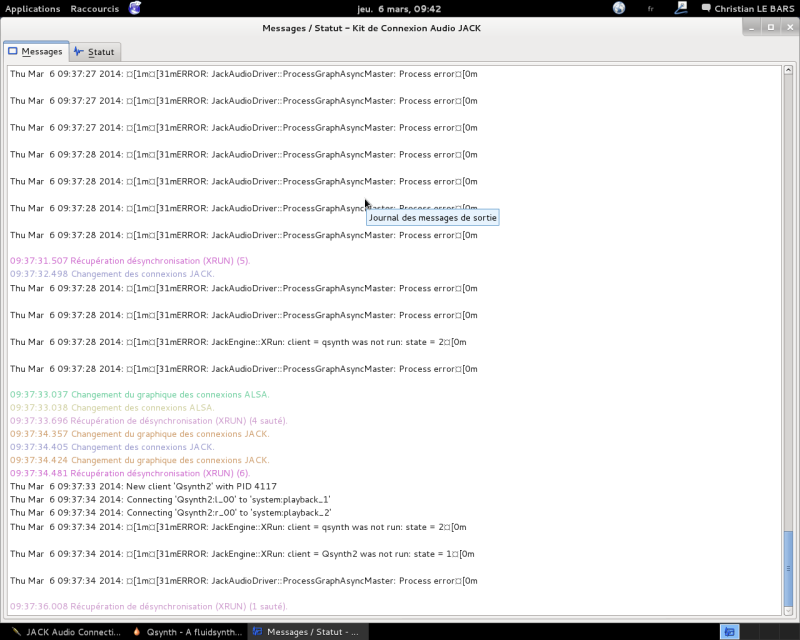The width and height of the screenshot is (800, 640).
Task: Click '09:37:33.037 Changement du graphique des connexions ALSA.'
Action: [140, 395]
